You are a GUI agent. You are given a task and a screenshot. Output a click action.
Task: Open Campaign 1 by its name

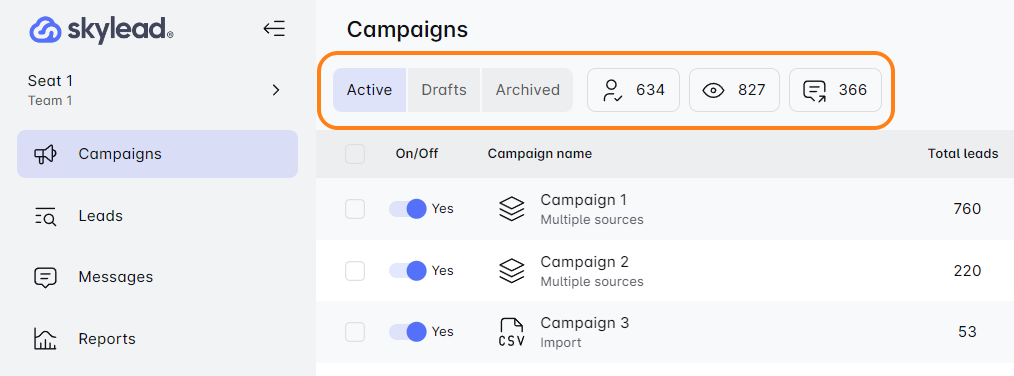(x=584, y=199)
